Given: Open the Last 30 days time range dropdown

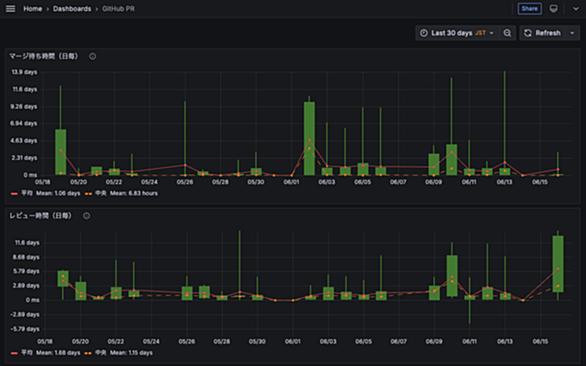Looking at the screenshot, I should click(457, 33).
